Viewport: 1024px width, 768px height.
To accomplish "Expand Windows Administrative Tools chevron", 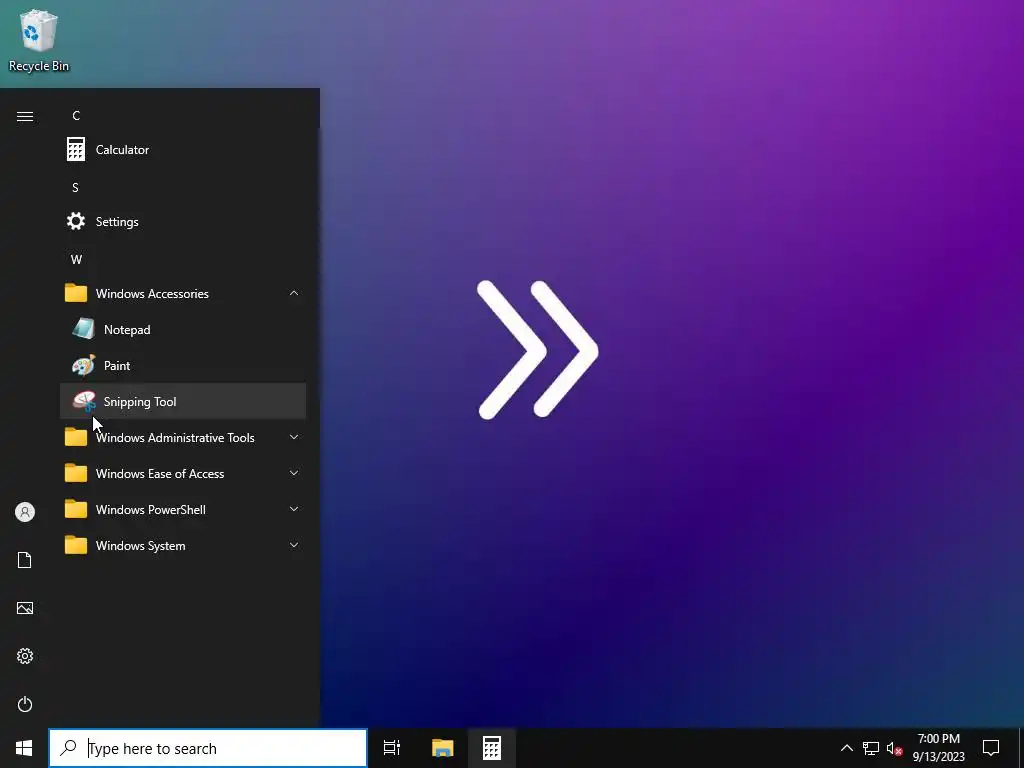I will tap(294, 437).
